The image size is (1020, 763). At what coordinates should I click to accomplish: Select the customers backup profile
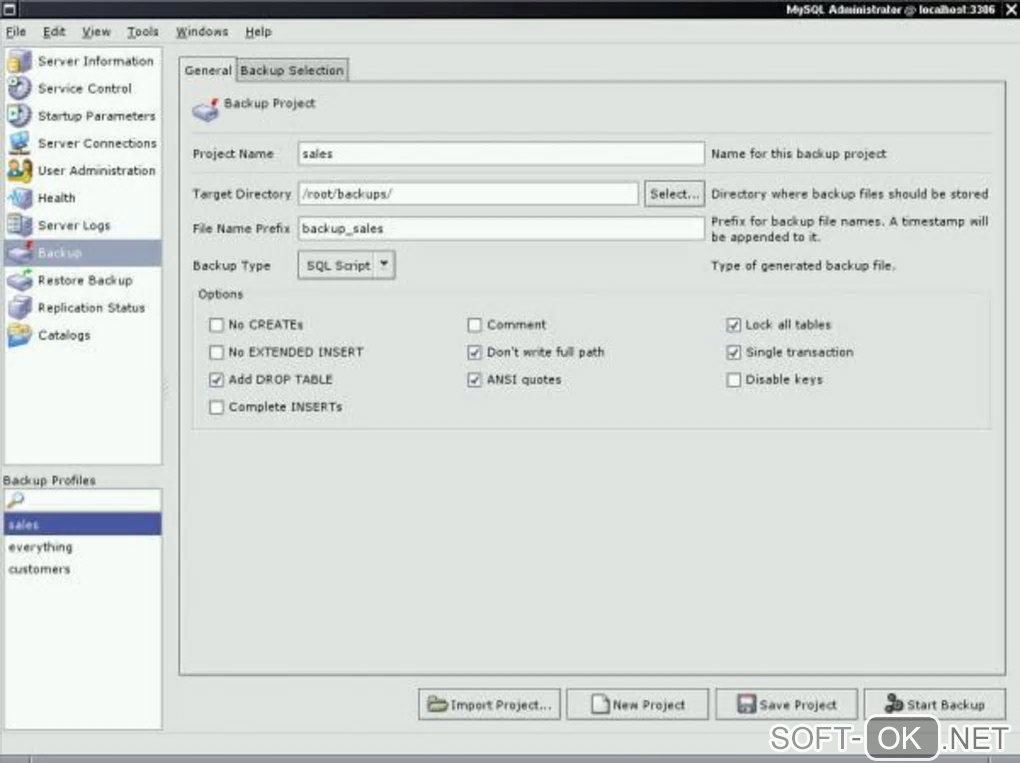83,569
